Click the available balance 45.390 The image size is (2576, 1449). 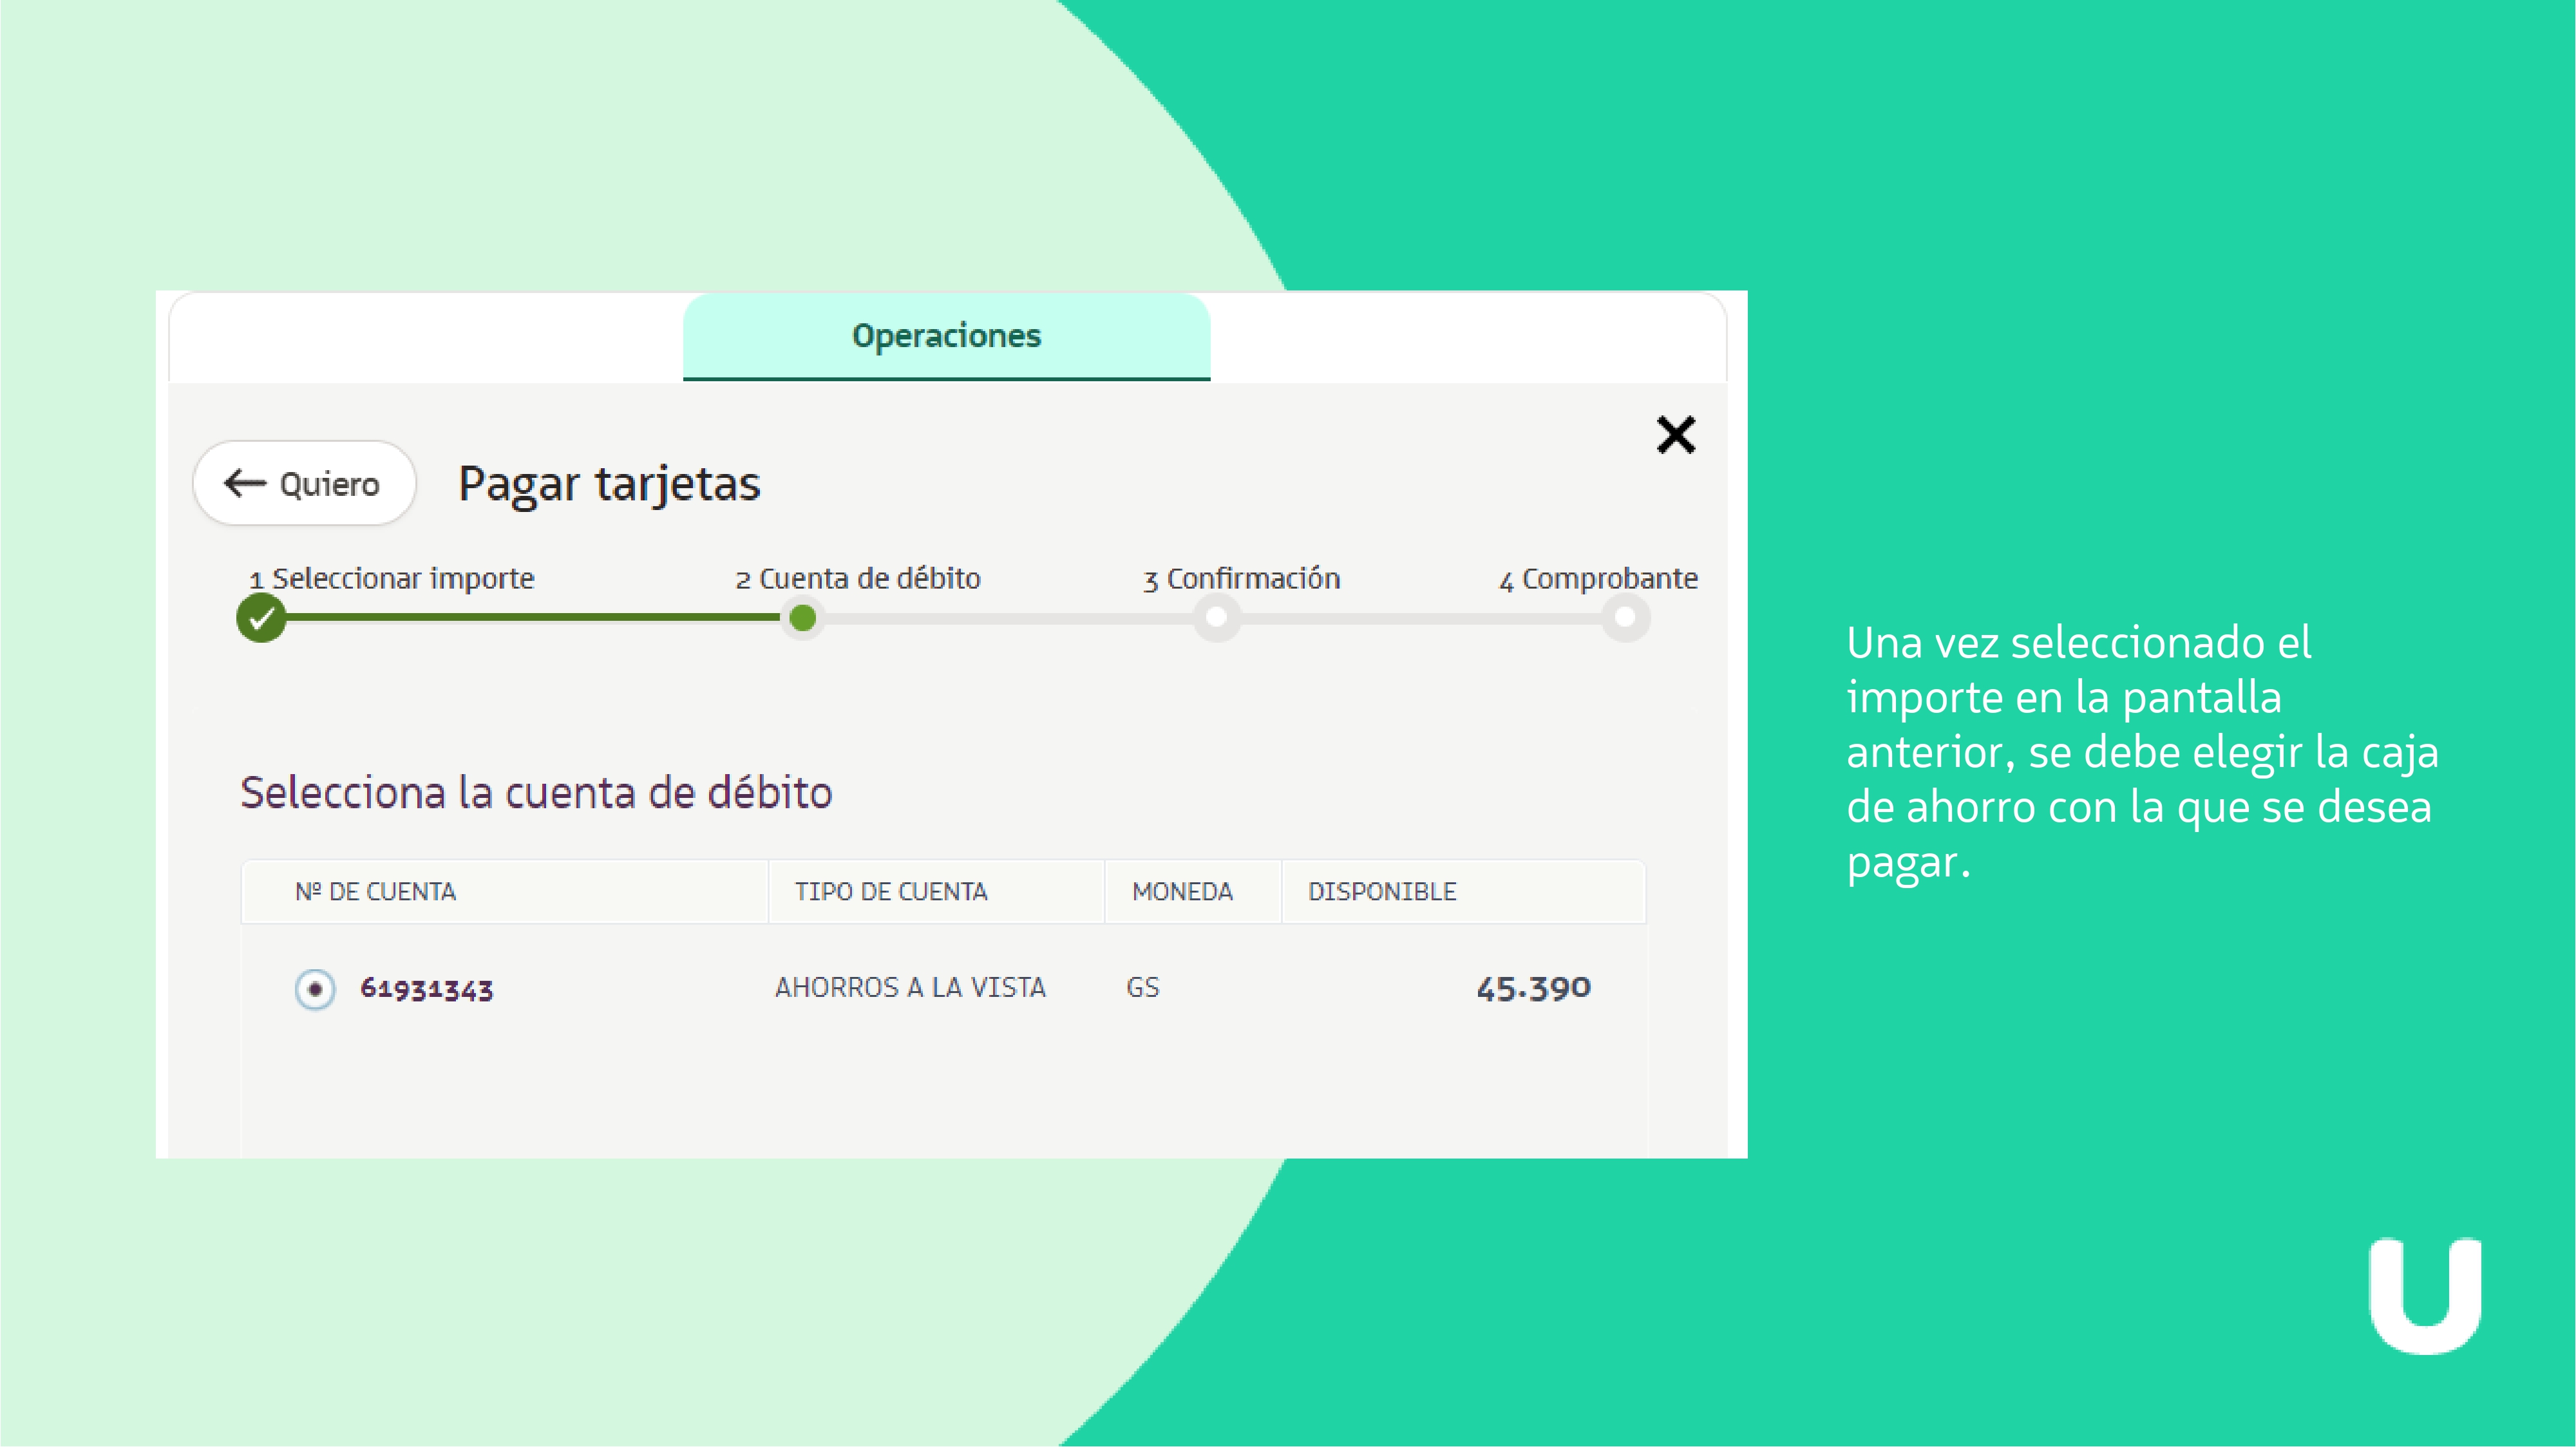point(1533,988)
